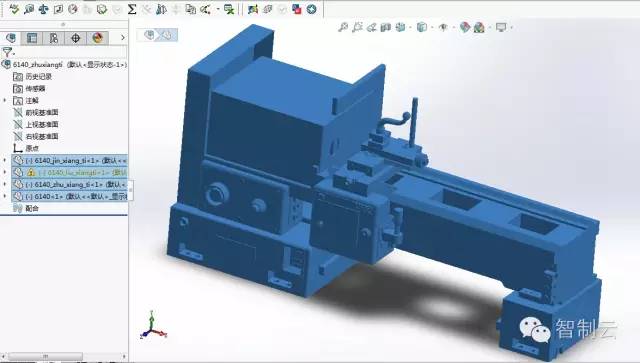The width and height of the screenshot is (640, 363).
Task: Open the Mass Properties sigma tool
Action: [x=131, y=9]
